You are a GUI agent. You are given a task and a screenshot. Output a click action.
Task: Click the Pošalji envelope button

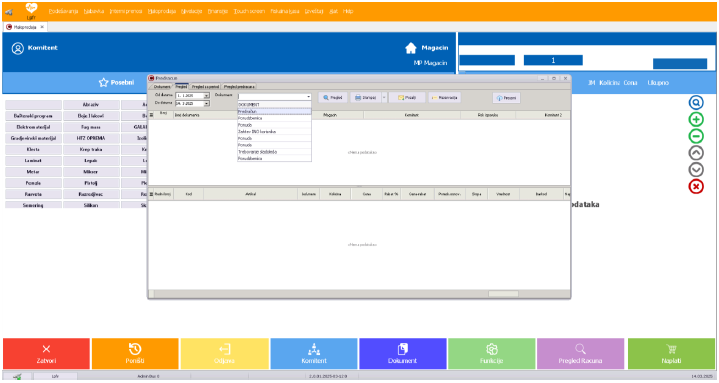tap(407, 98)
